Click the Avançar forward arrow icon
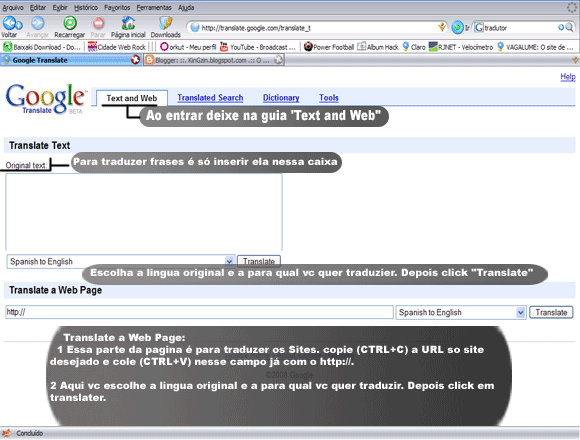 click(x=37, y=23)
